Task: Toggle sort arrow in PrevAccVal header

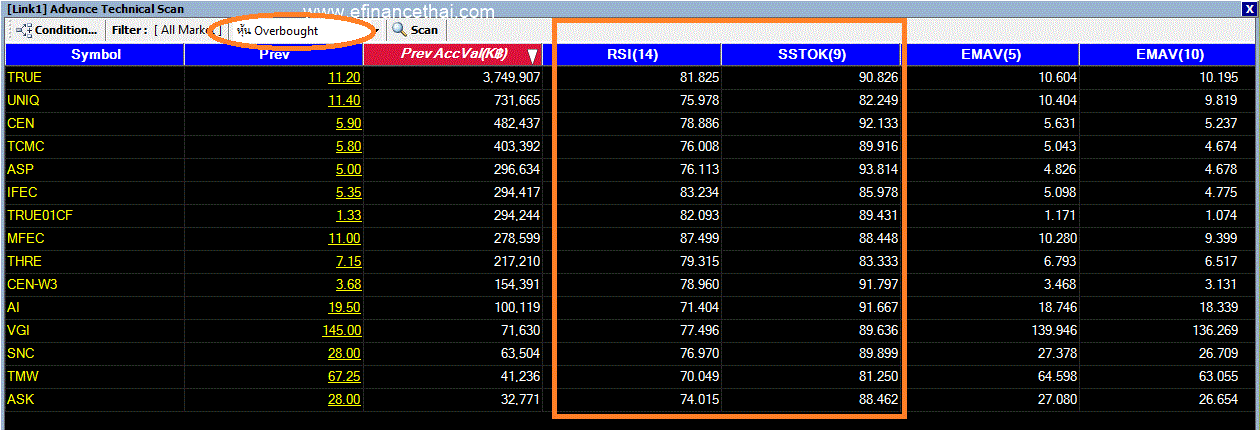Action: (533, 55)
